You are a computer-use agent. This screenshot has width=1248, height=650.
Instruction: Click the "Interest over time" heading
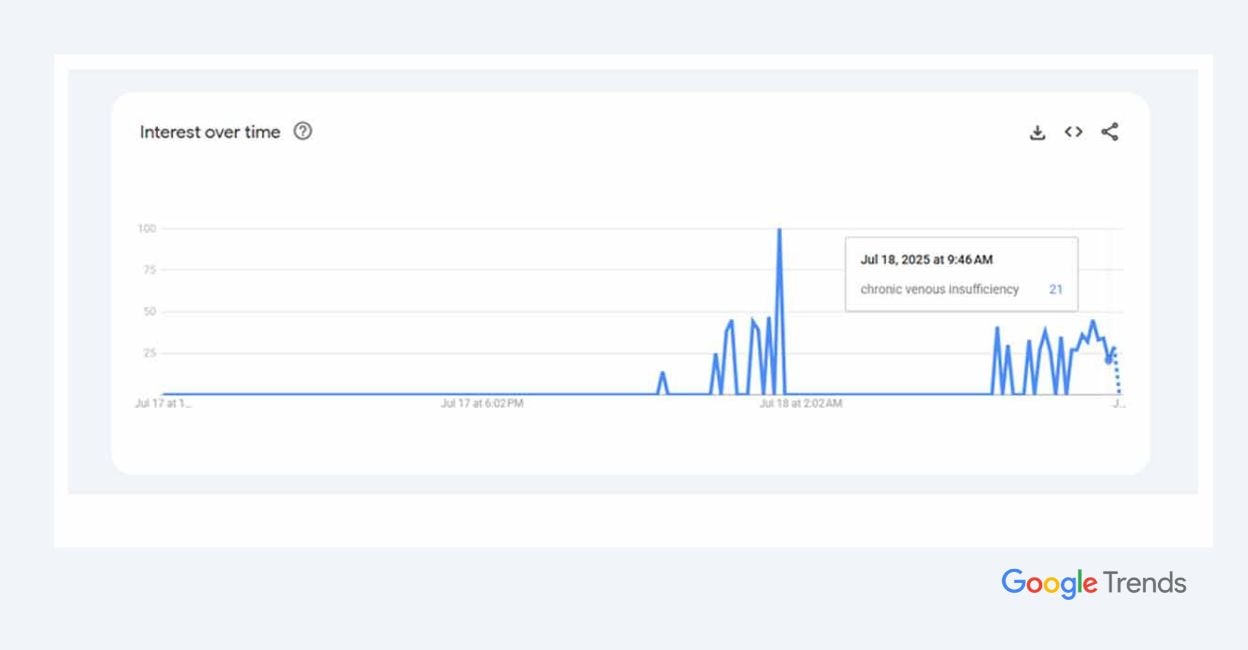(210, 132)
